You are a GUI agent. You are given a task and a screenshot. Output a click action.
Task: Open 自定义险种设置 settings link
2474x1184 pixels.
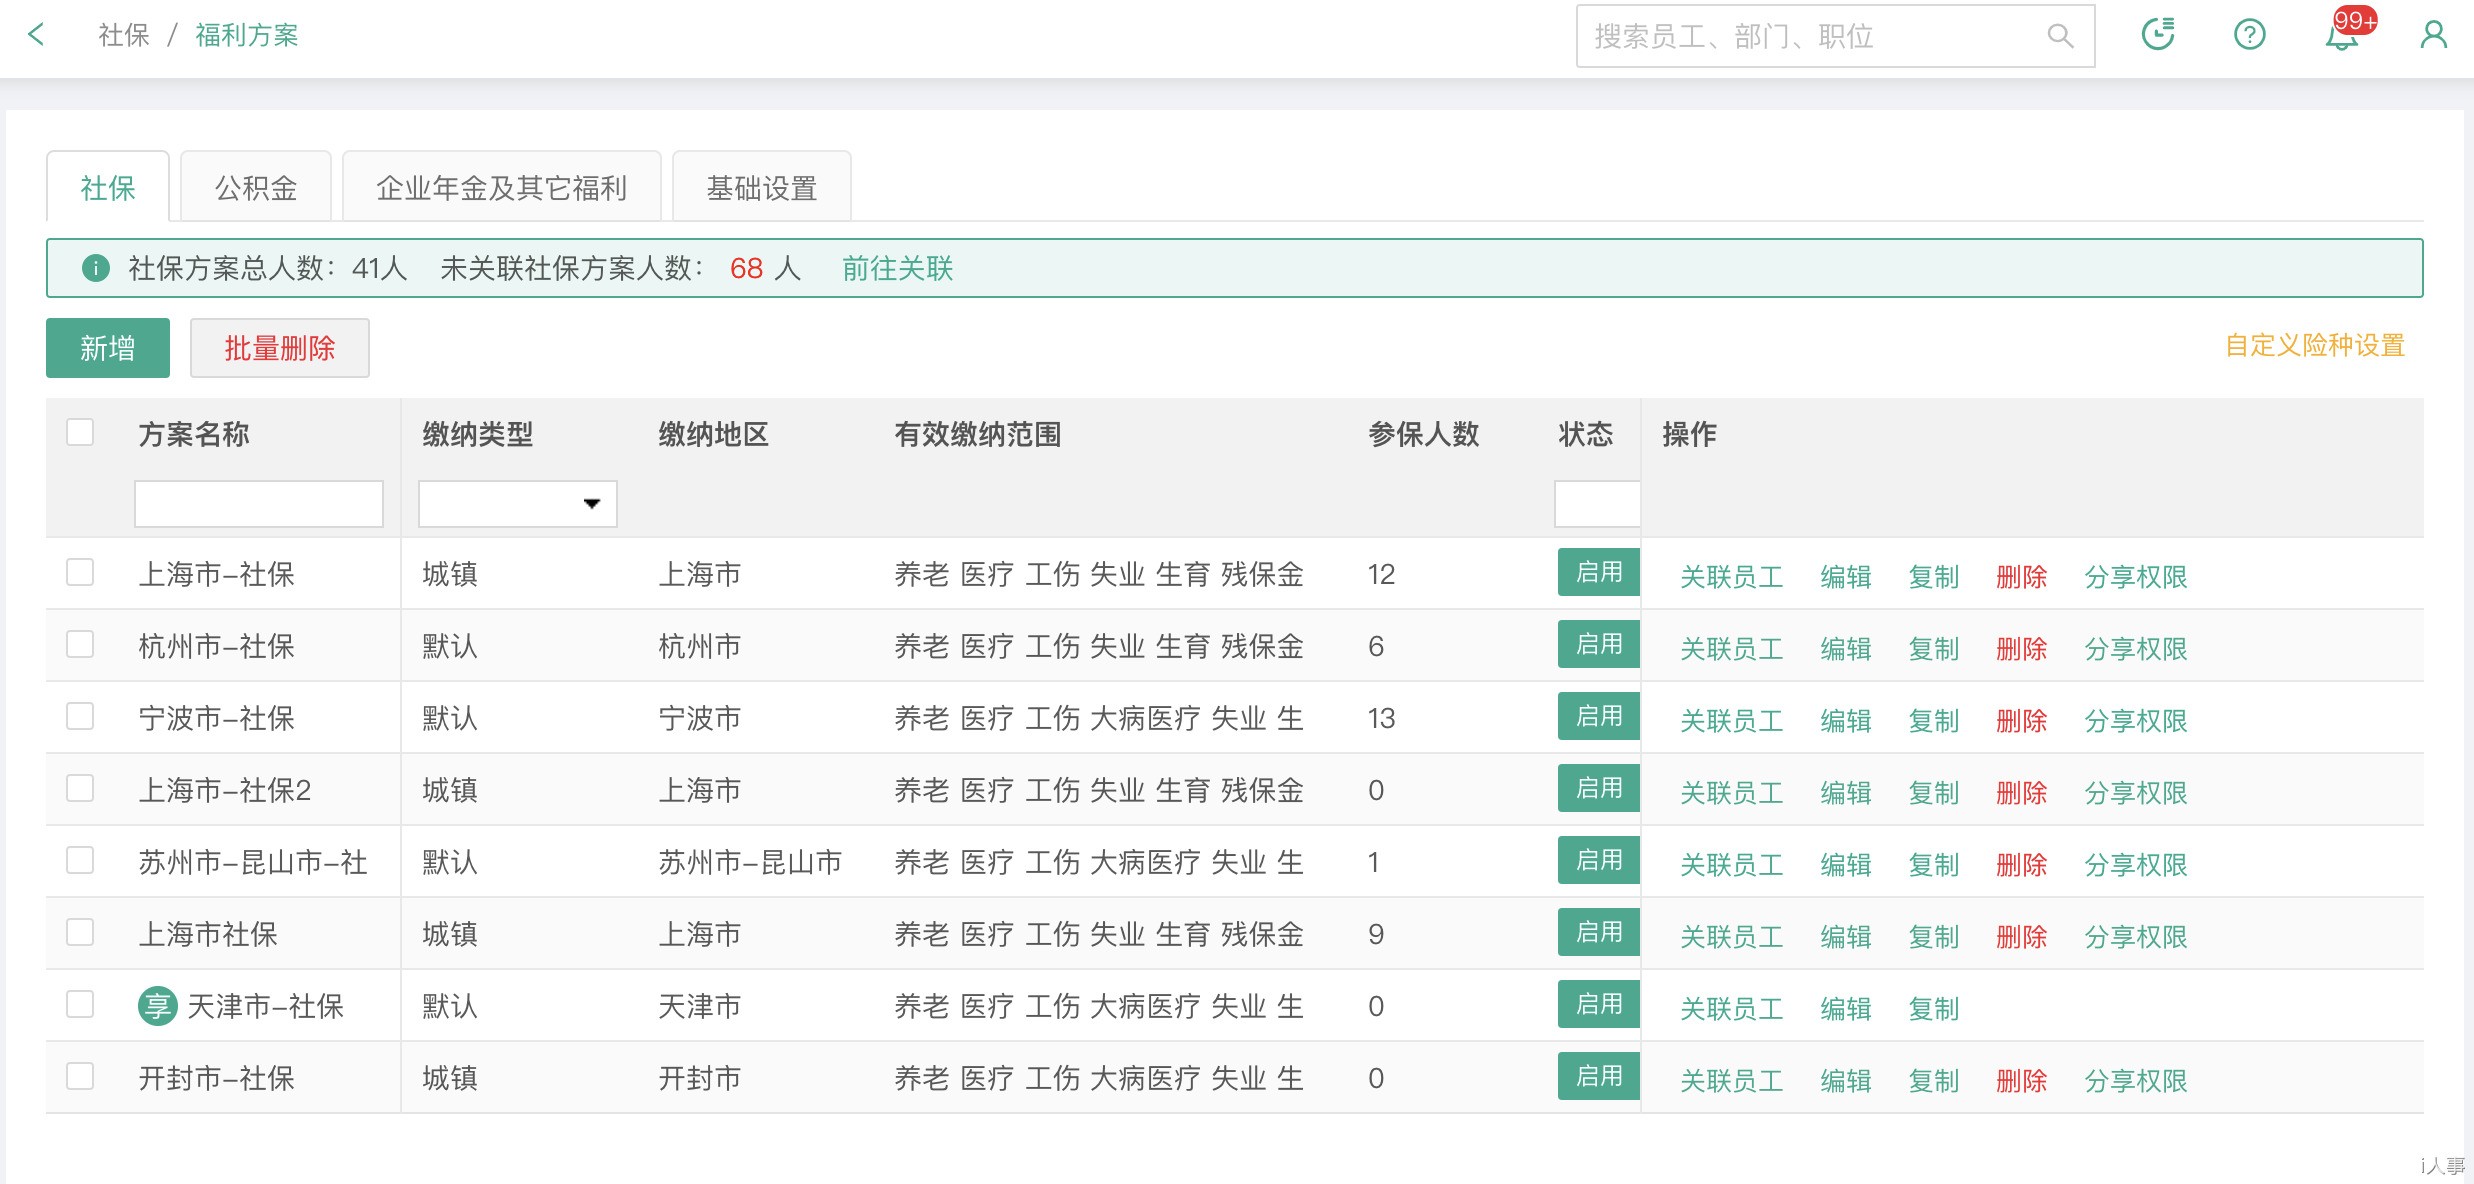coord(2314,345)
